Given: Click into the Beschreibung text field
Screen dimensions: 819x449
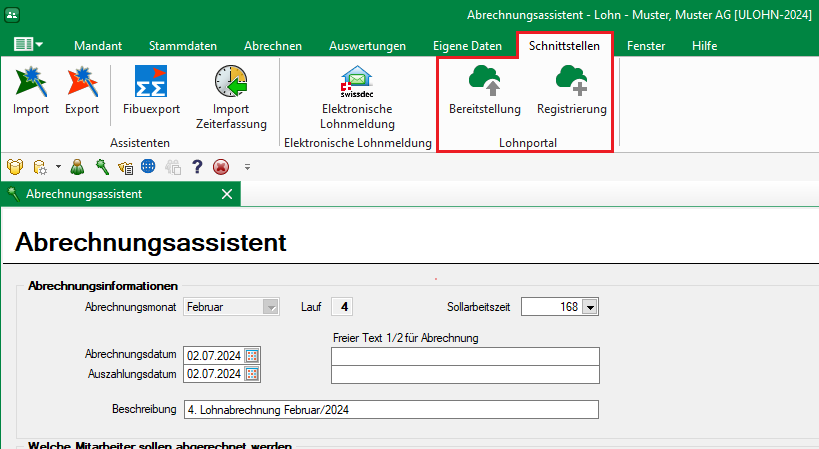Looking at the screenshot, I should 390,409.
